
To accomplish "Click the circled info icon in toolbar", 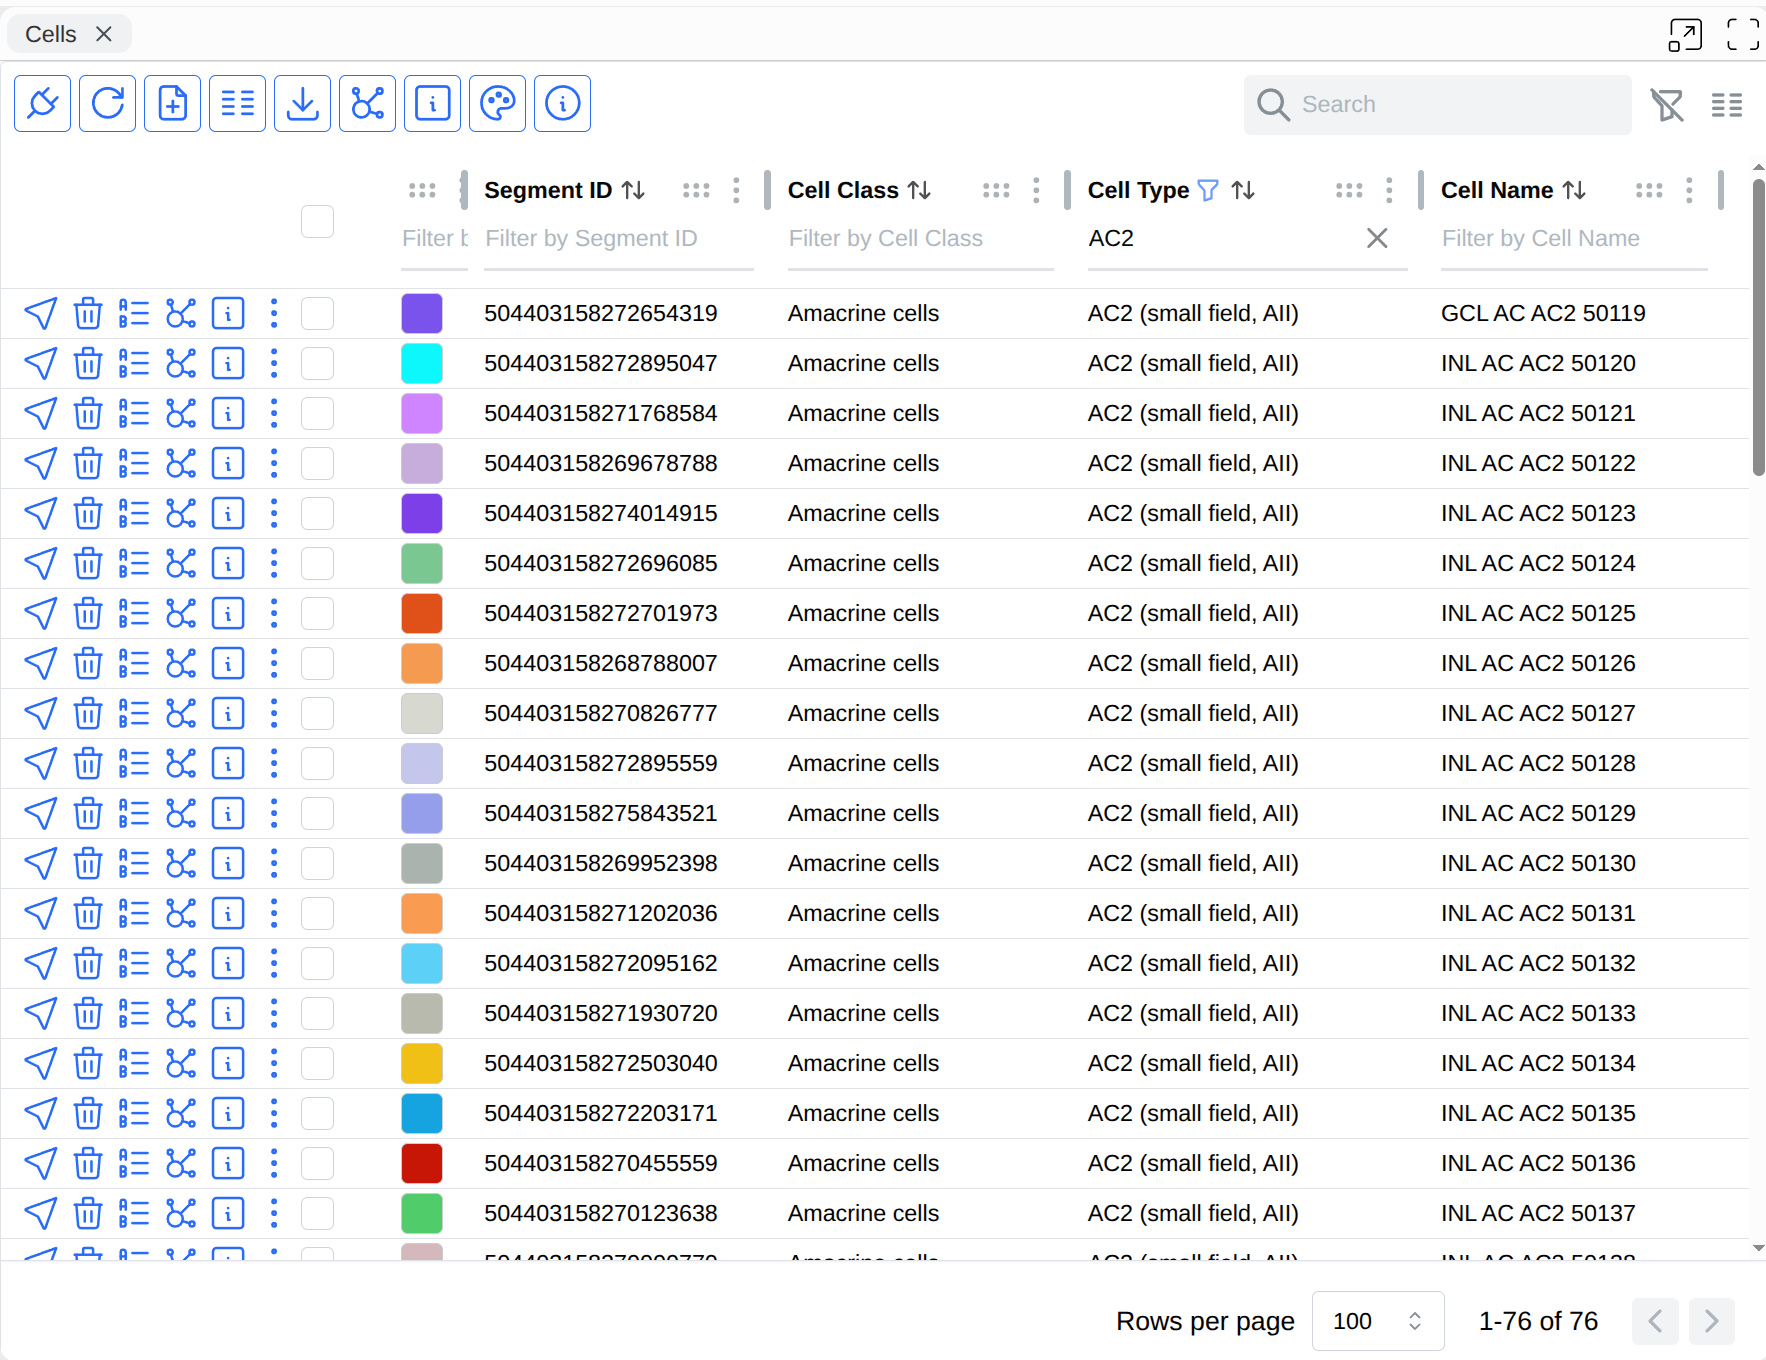I will coord(562,103).
